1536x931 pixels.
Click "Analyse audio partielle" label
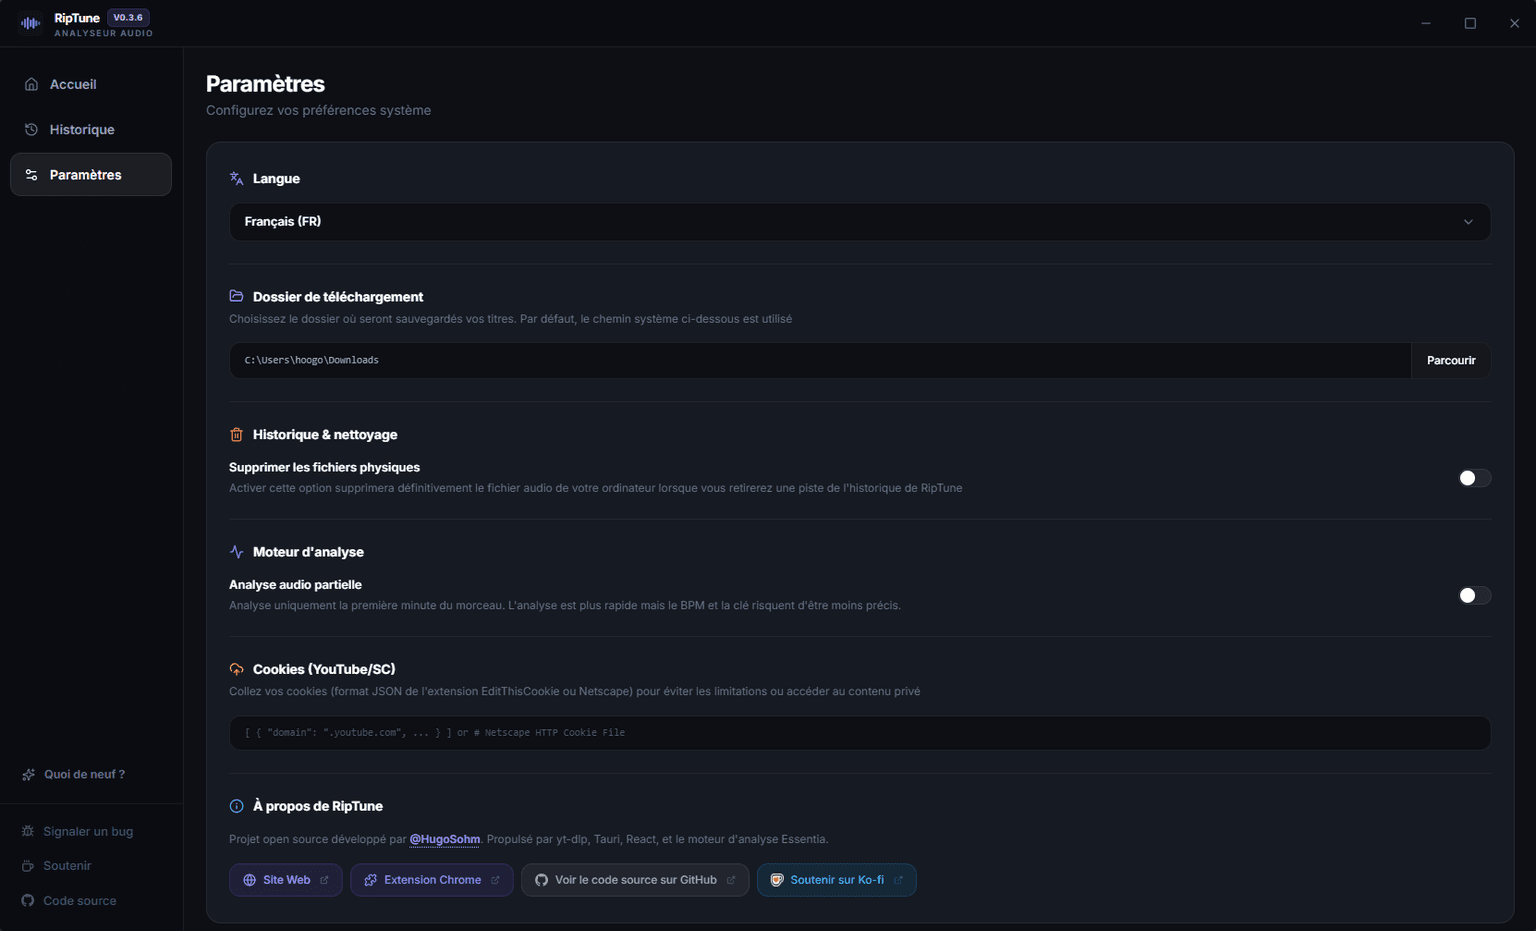point(295,585)
